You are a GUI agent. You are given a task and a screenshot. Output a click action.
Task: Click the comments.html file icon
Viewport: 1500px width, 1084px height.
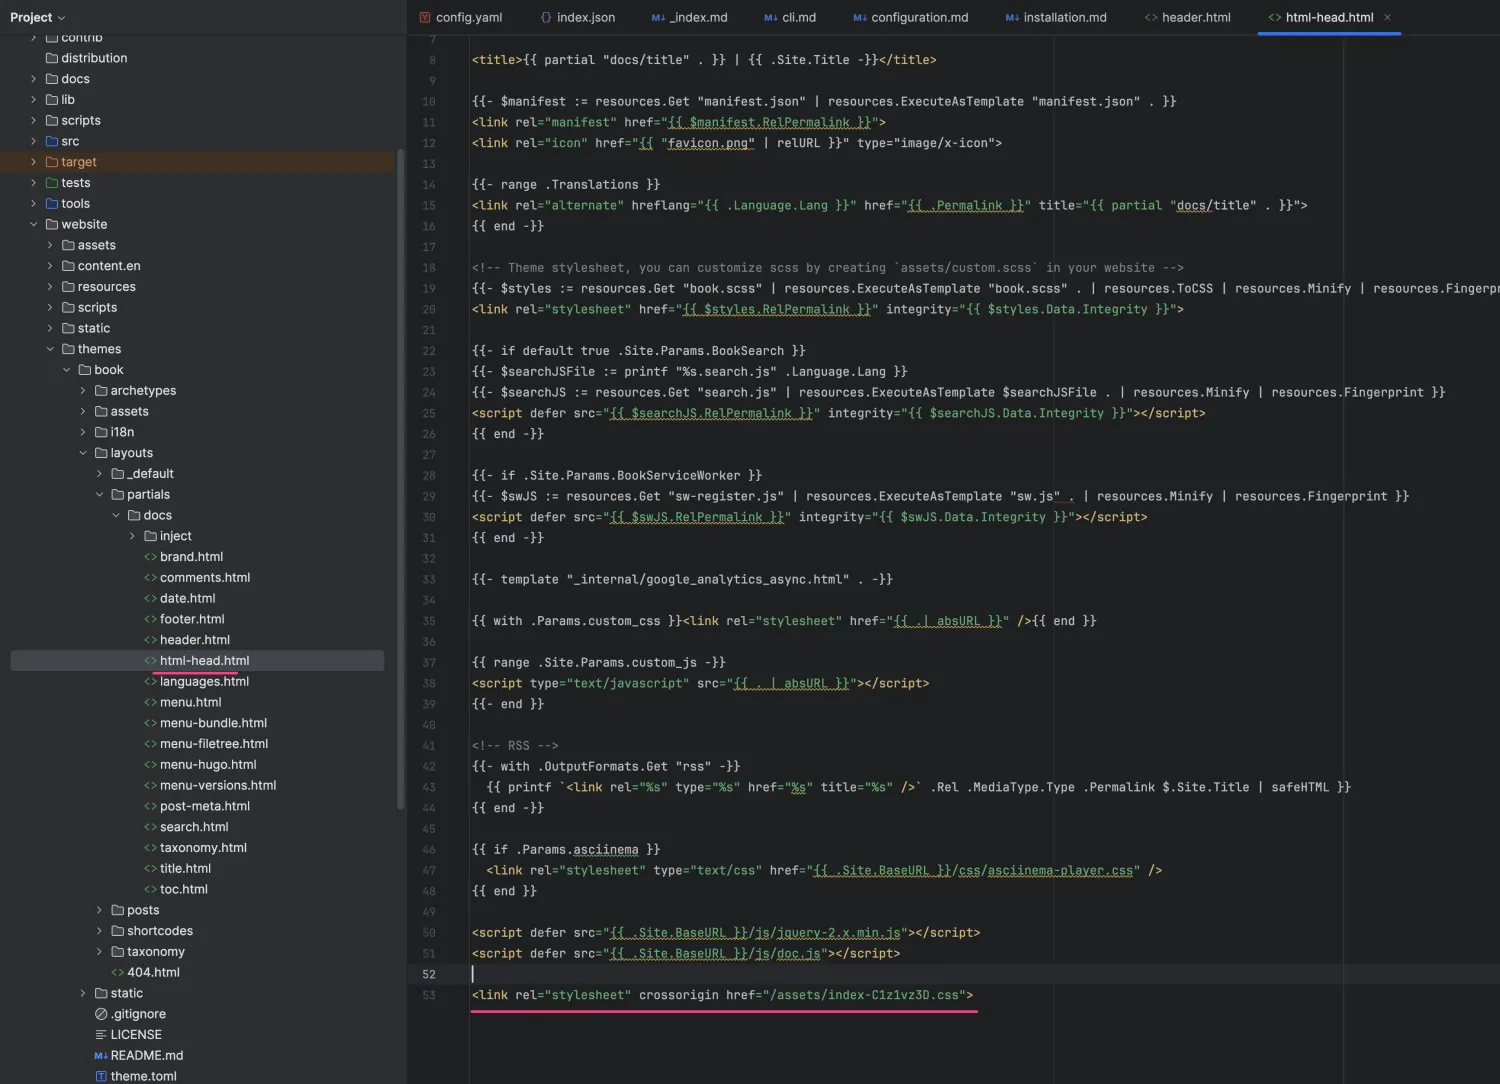(x=150, y=578)
